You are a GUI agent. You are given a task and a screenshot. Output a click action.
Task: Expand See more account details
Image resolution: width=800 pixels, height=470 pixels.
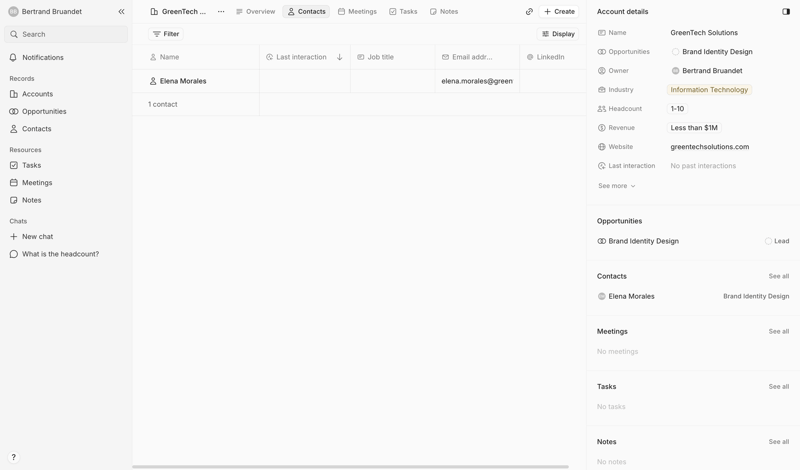tap(617, 186)
